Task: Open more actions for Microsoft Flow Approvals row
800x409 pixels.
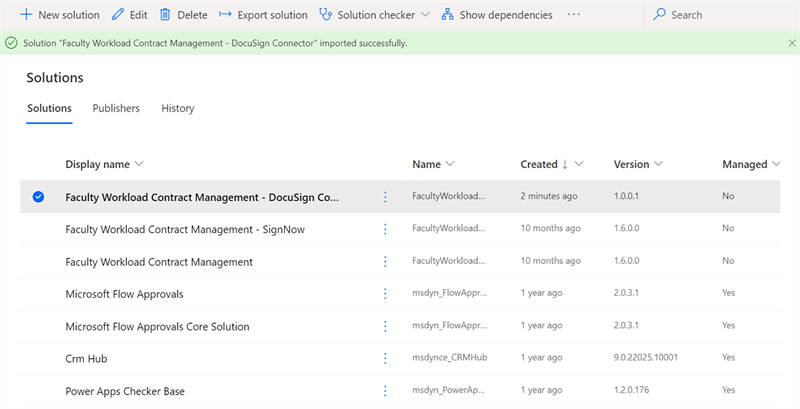Action: point(385,294)
